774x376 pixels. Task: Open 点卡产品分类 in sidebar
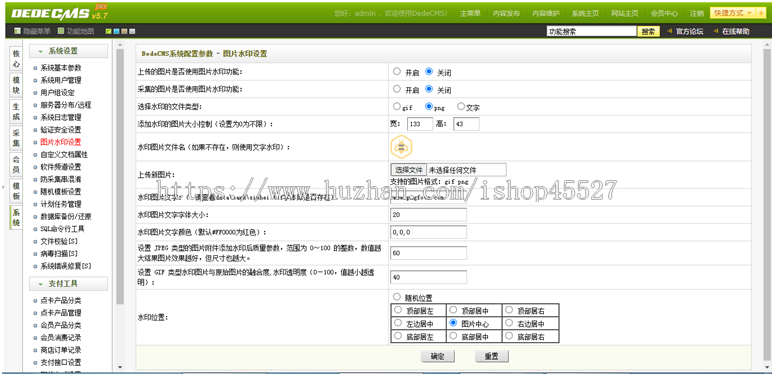pos(61,301)
